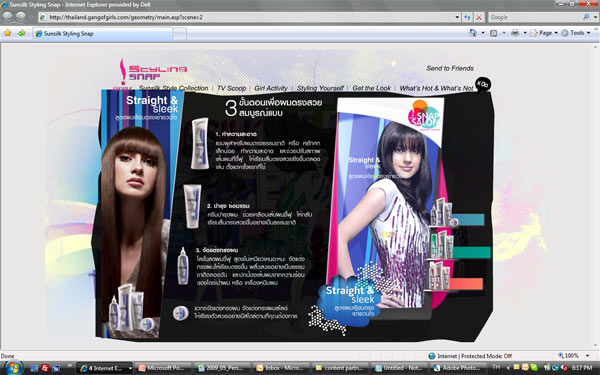
Task: Open the Get the Look menu
Action: point(372,88)
